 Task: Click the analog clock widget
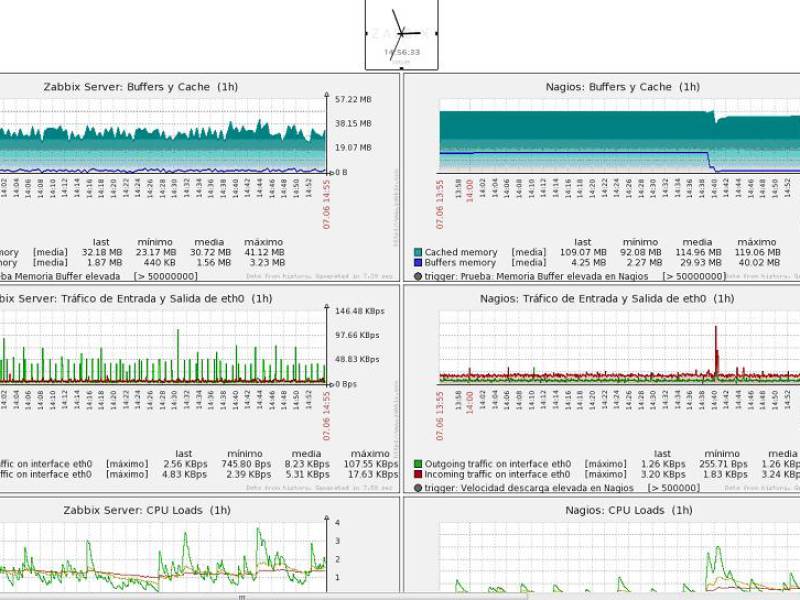[401, 34]
